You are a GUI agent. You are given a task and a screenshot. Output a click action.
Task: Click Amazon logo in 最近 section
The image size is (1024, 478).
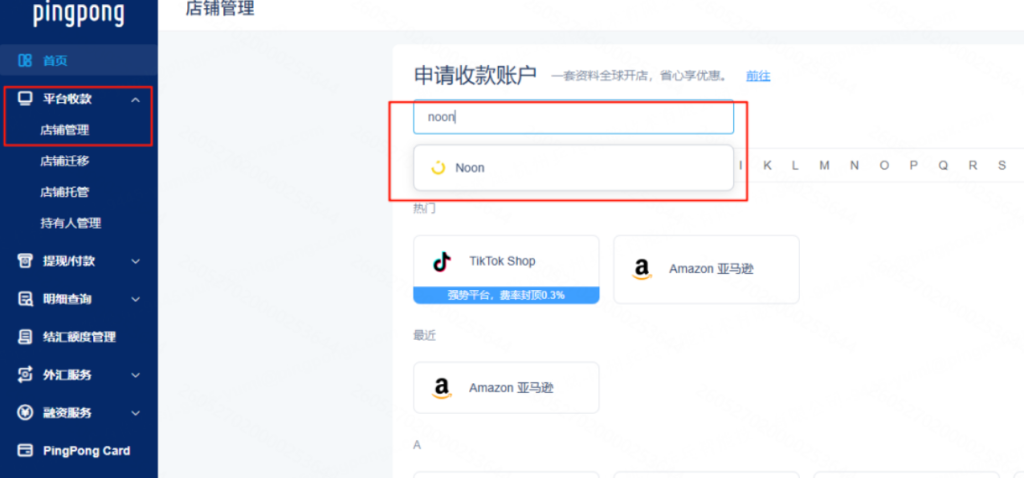442,389
